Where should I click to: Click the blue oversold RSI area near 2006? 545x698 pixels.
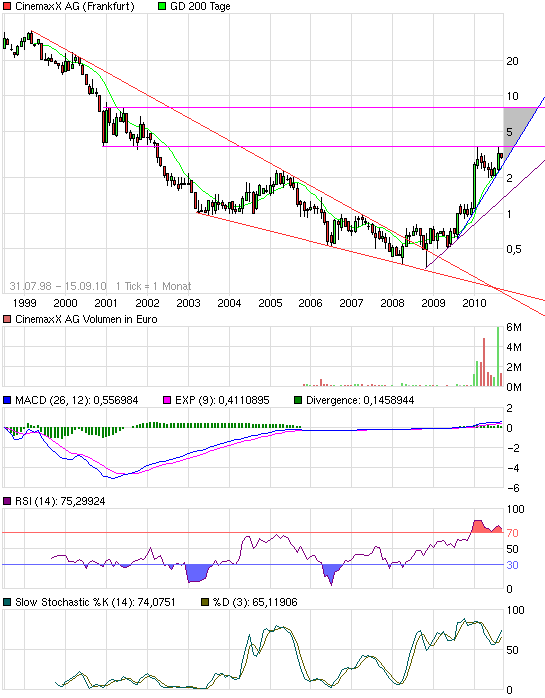click(330, 572)
